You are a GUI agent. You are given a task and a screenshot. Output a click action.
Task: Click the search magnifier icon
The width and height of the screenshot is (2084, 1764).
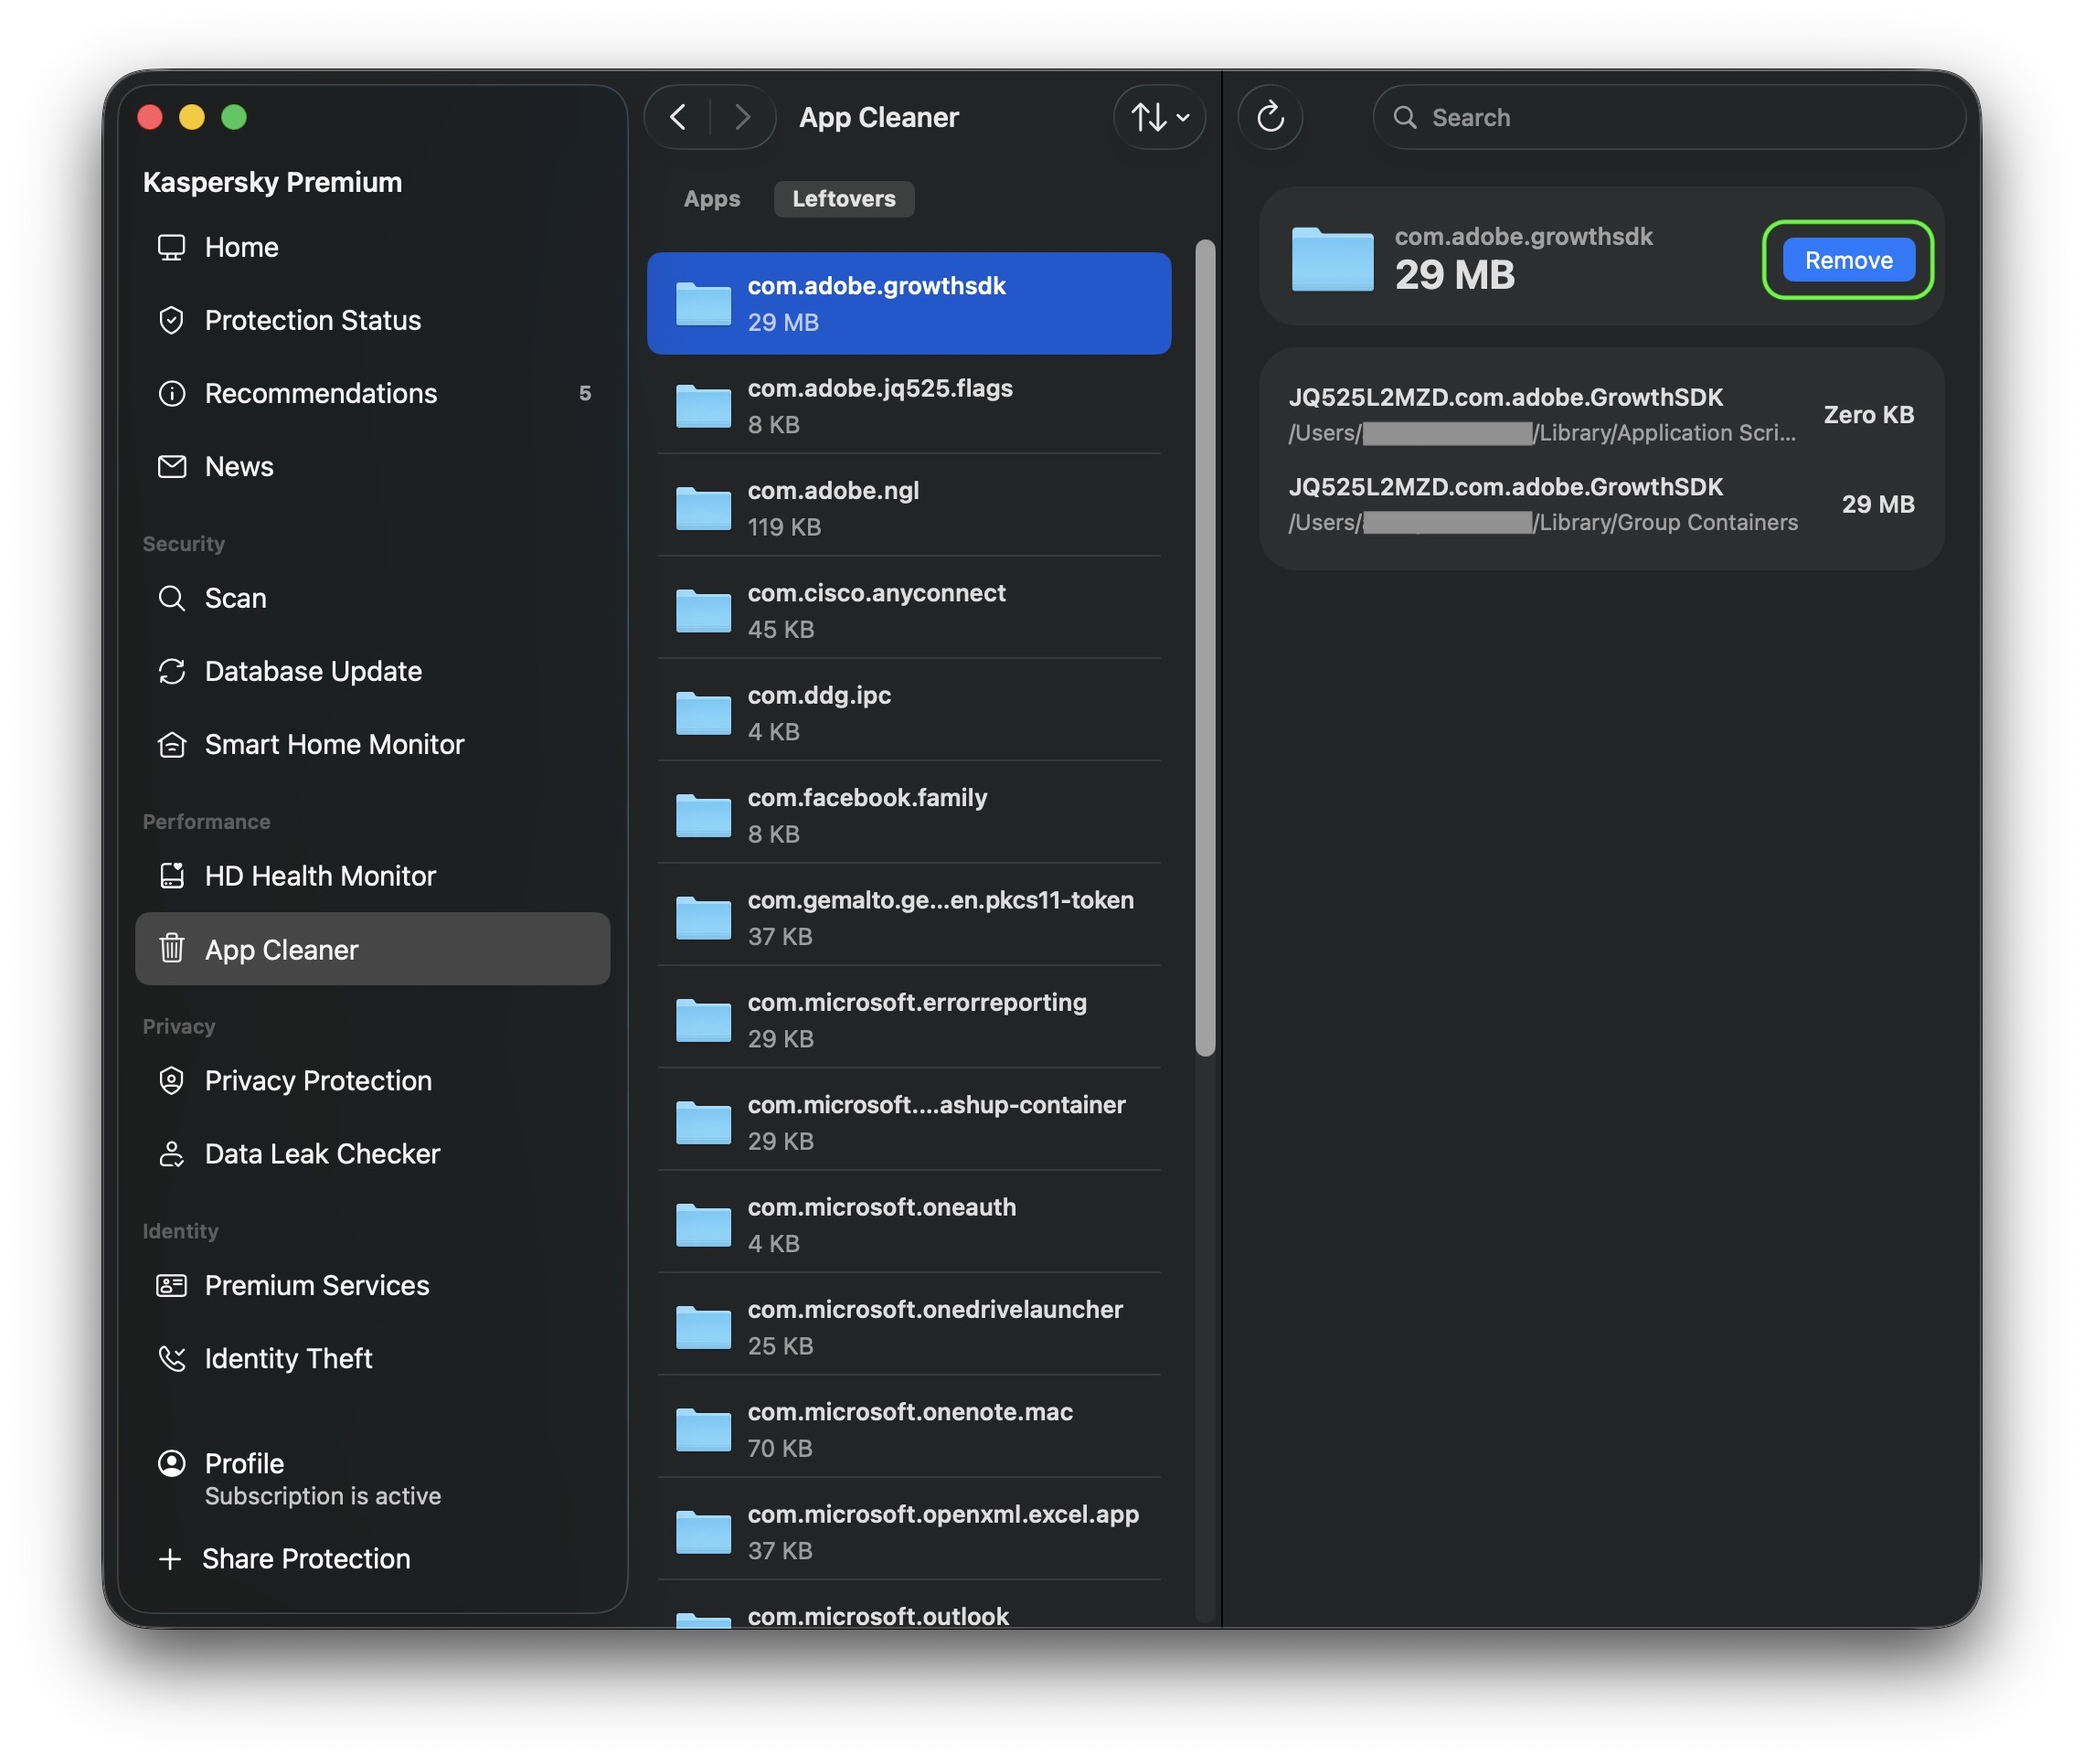pos(1404,117)
